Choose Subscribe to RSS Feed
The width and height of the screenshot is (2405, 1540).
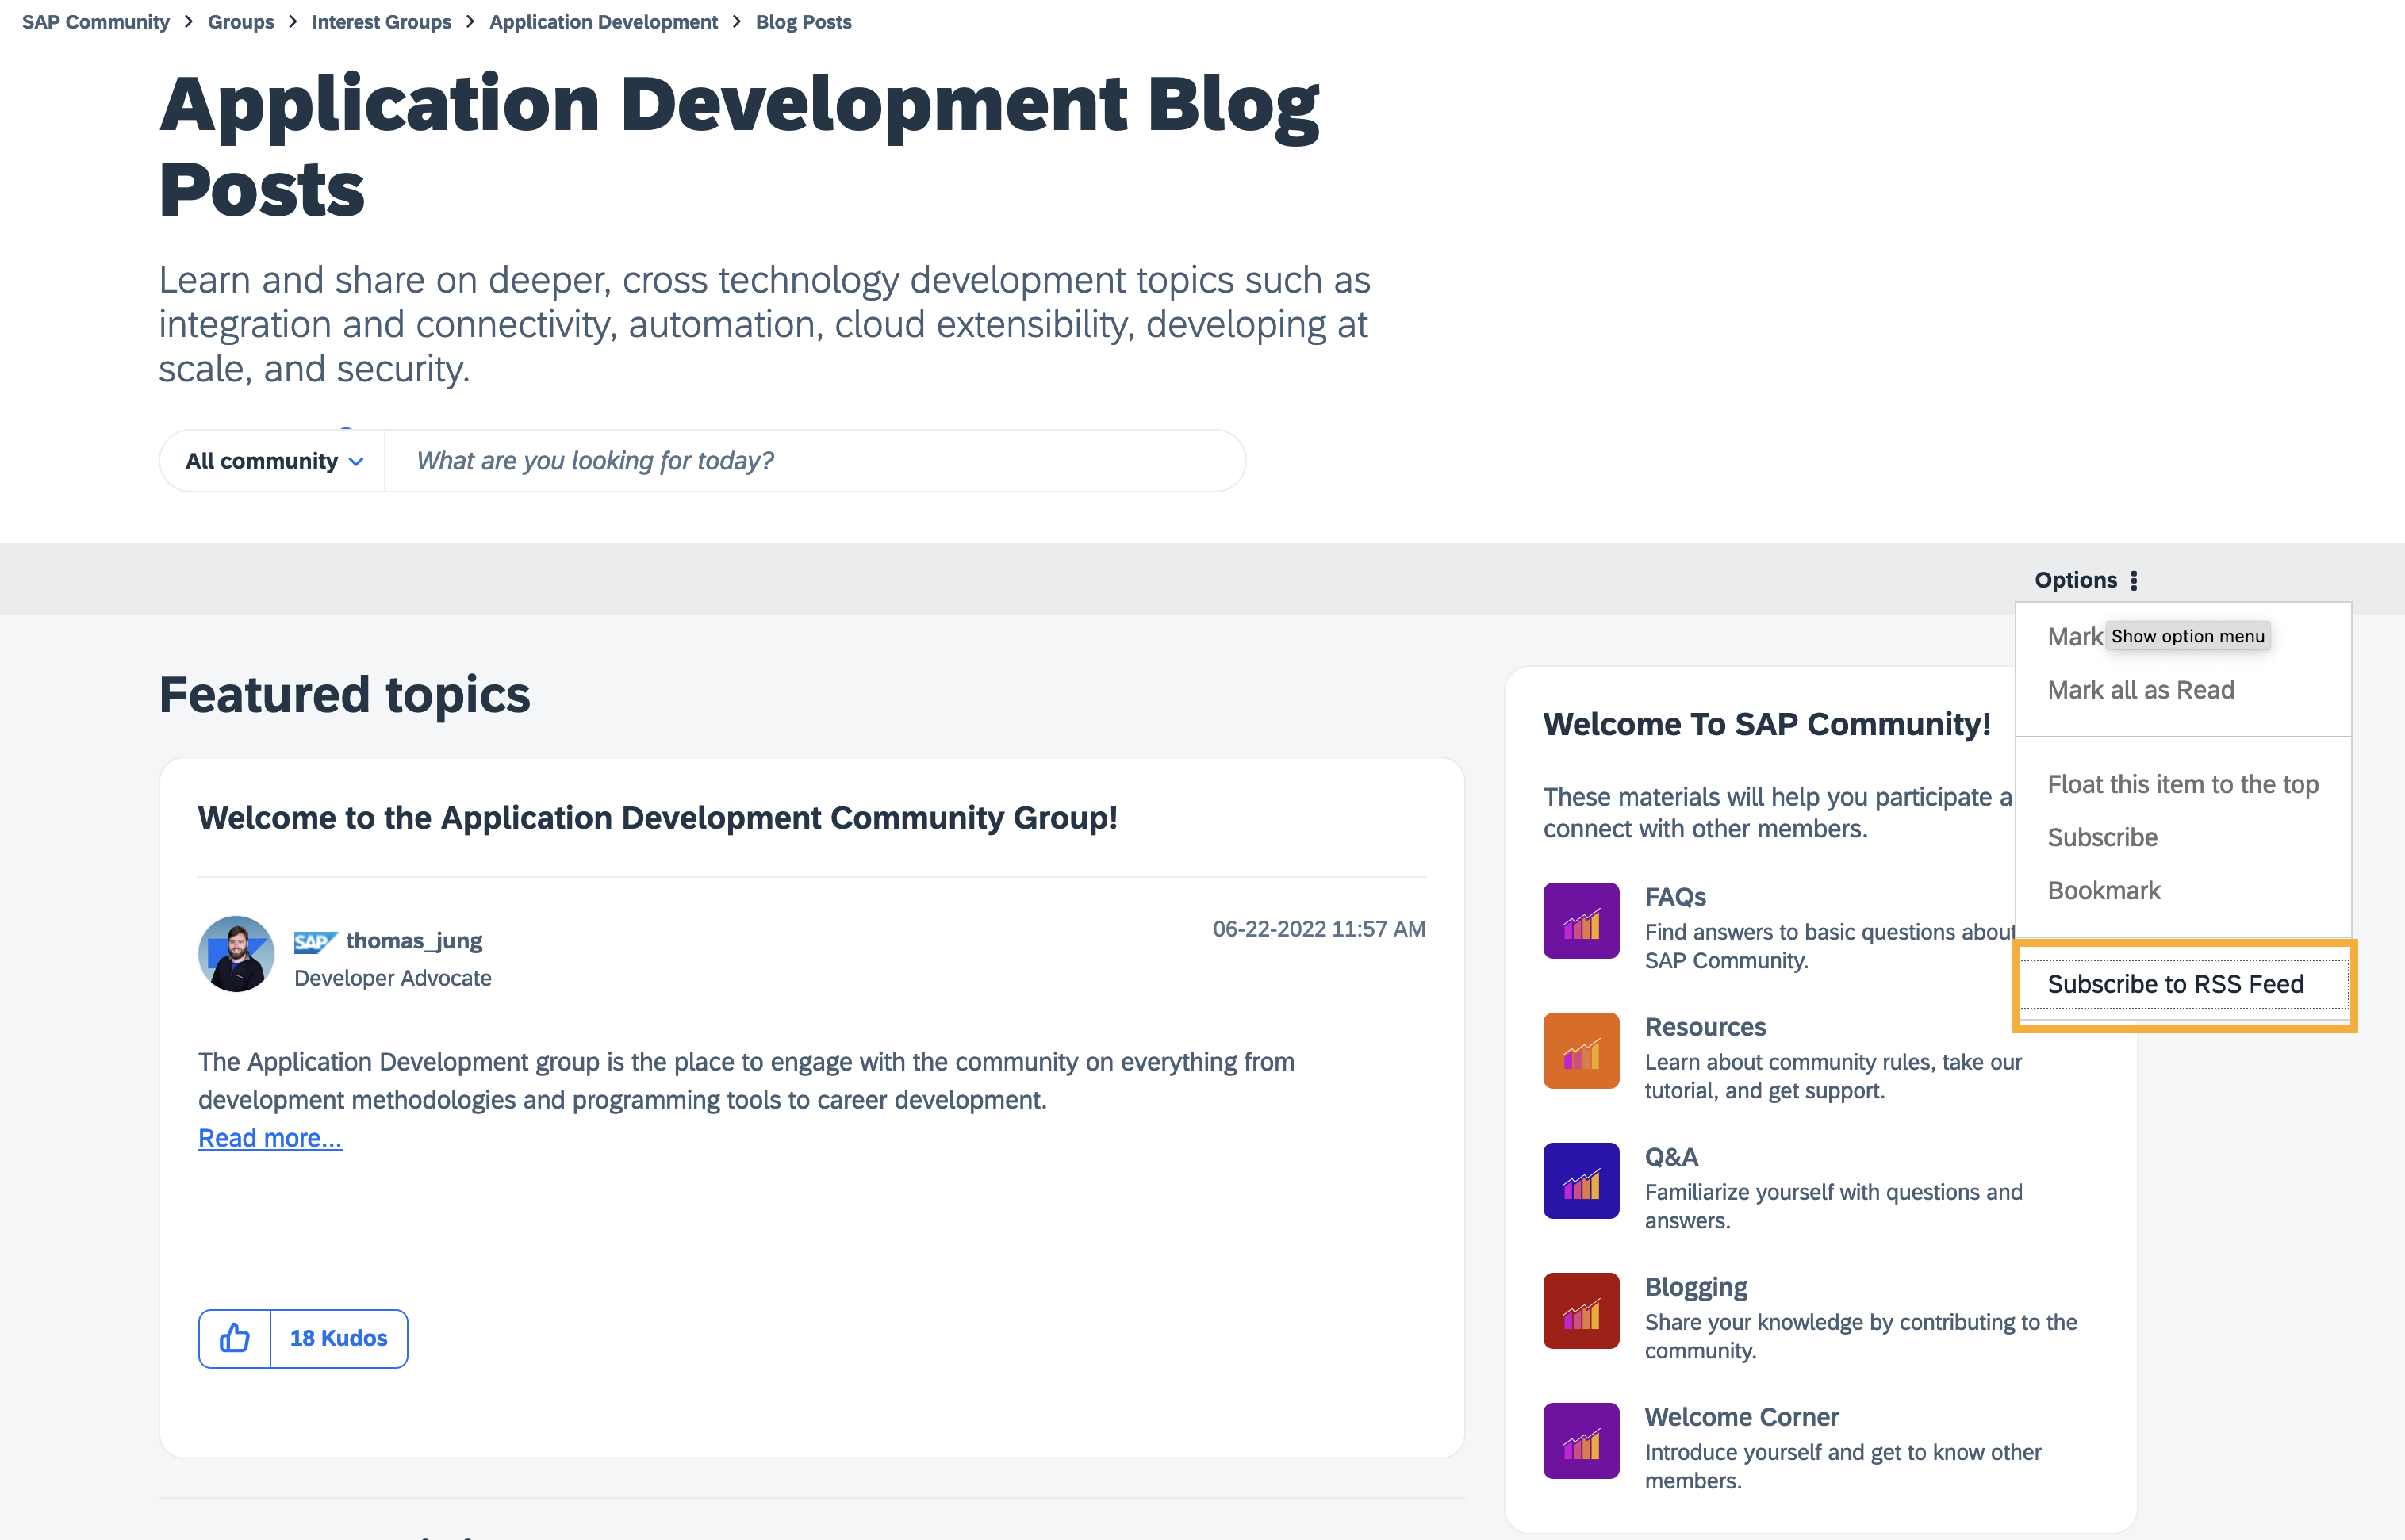2175,983
